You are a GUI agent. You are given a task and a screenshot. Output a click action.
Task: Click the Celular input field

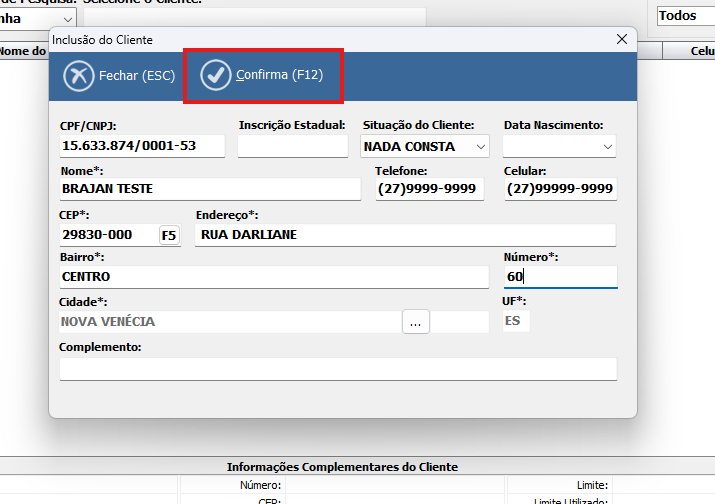click(x=560, y=189)
